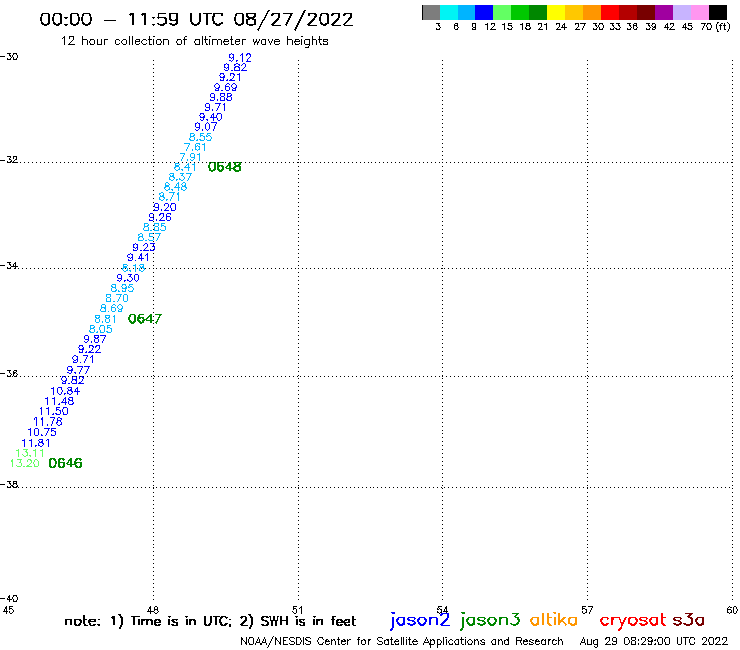Click the 9.87 wave height value
Viewport: 740px width, 650px height.
(x=95, y=339)
